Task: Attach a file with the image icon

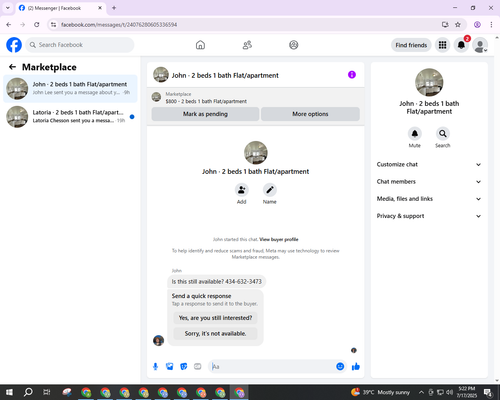Action: tap(170, 367)
